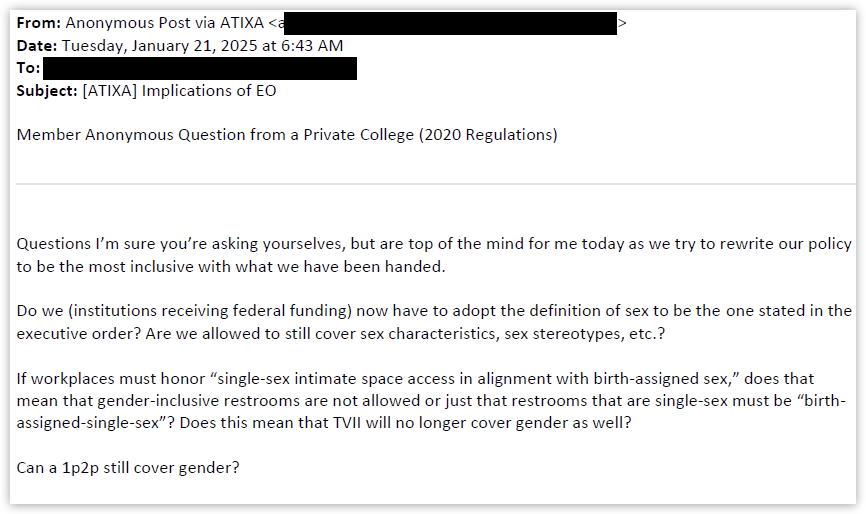The width and height of the screenshot is (866, 514).
Task: Click sender name Anonymous Post via ATIXA
Action: [x=165, y=23]
